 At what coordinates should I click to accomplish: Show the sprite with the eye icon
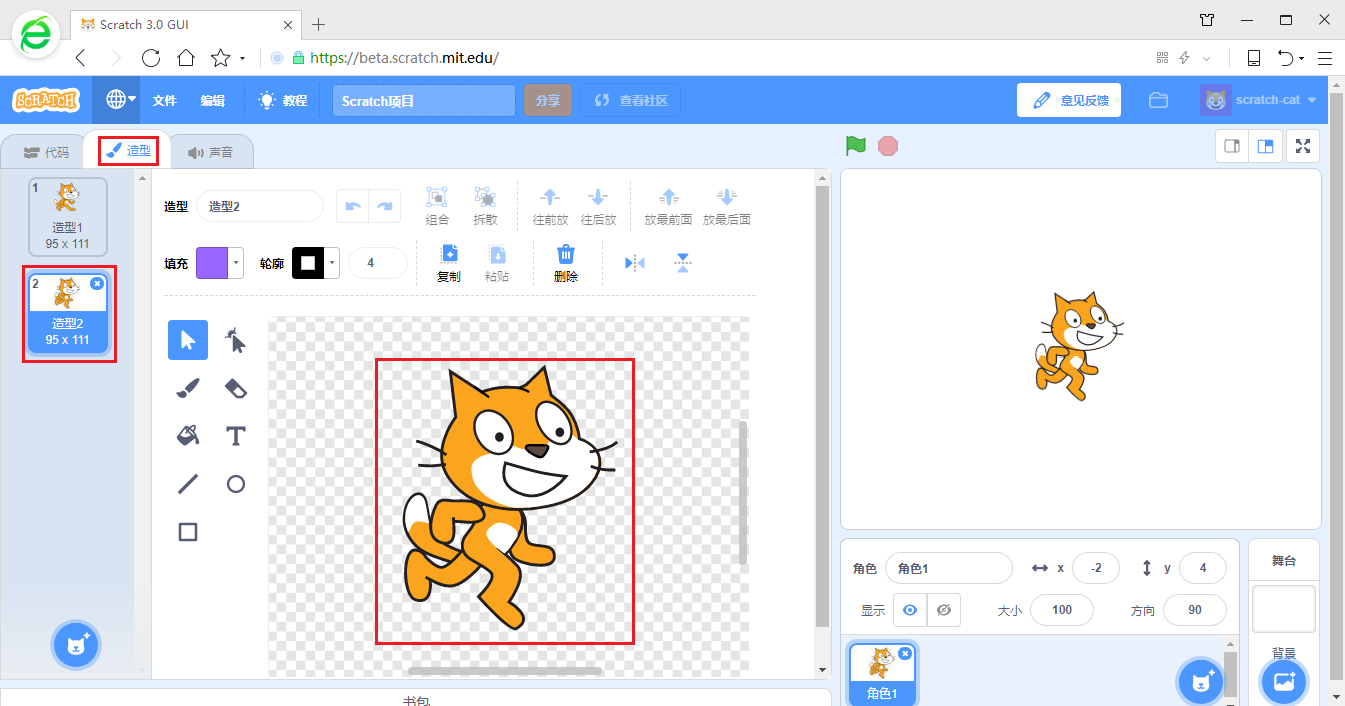pyautogui.click(x=909, y=610)
